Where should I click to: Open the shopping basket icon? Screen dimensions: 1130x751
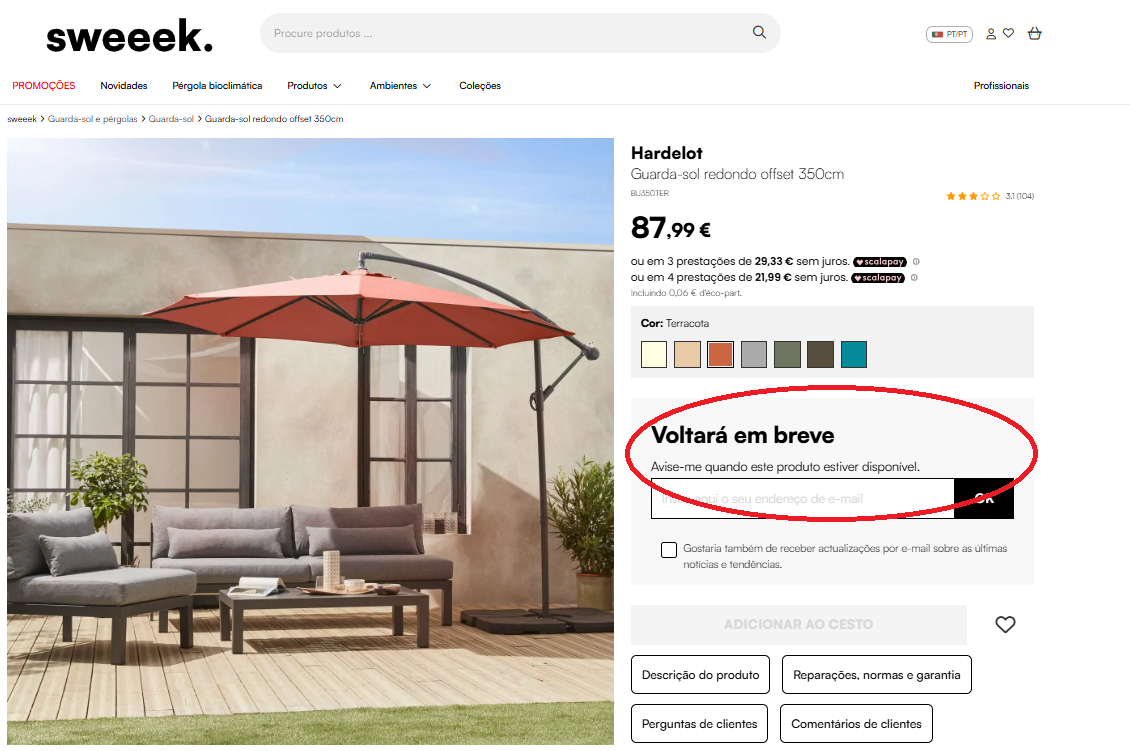point(1035,33)
